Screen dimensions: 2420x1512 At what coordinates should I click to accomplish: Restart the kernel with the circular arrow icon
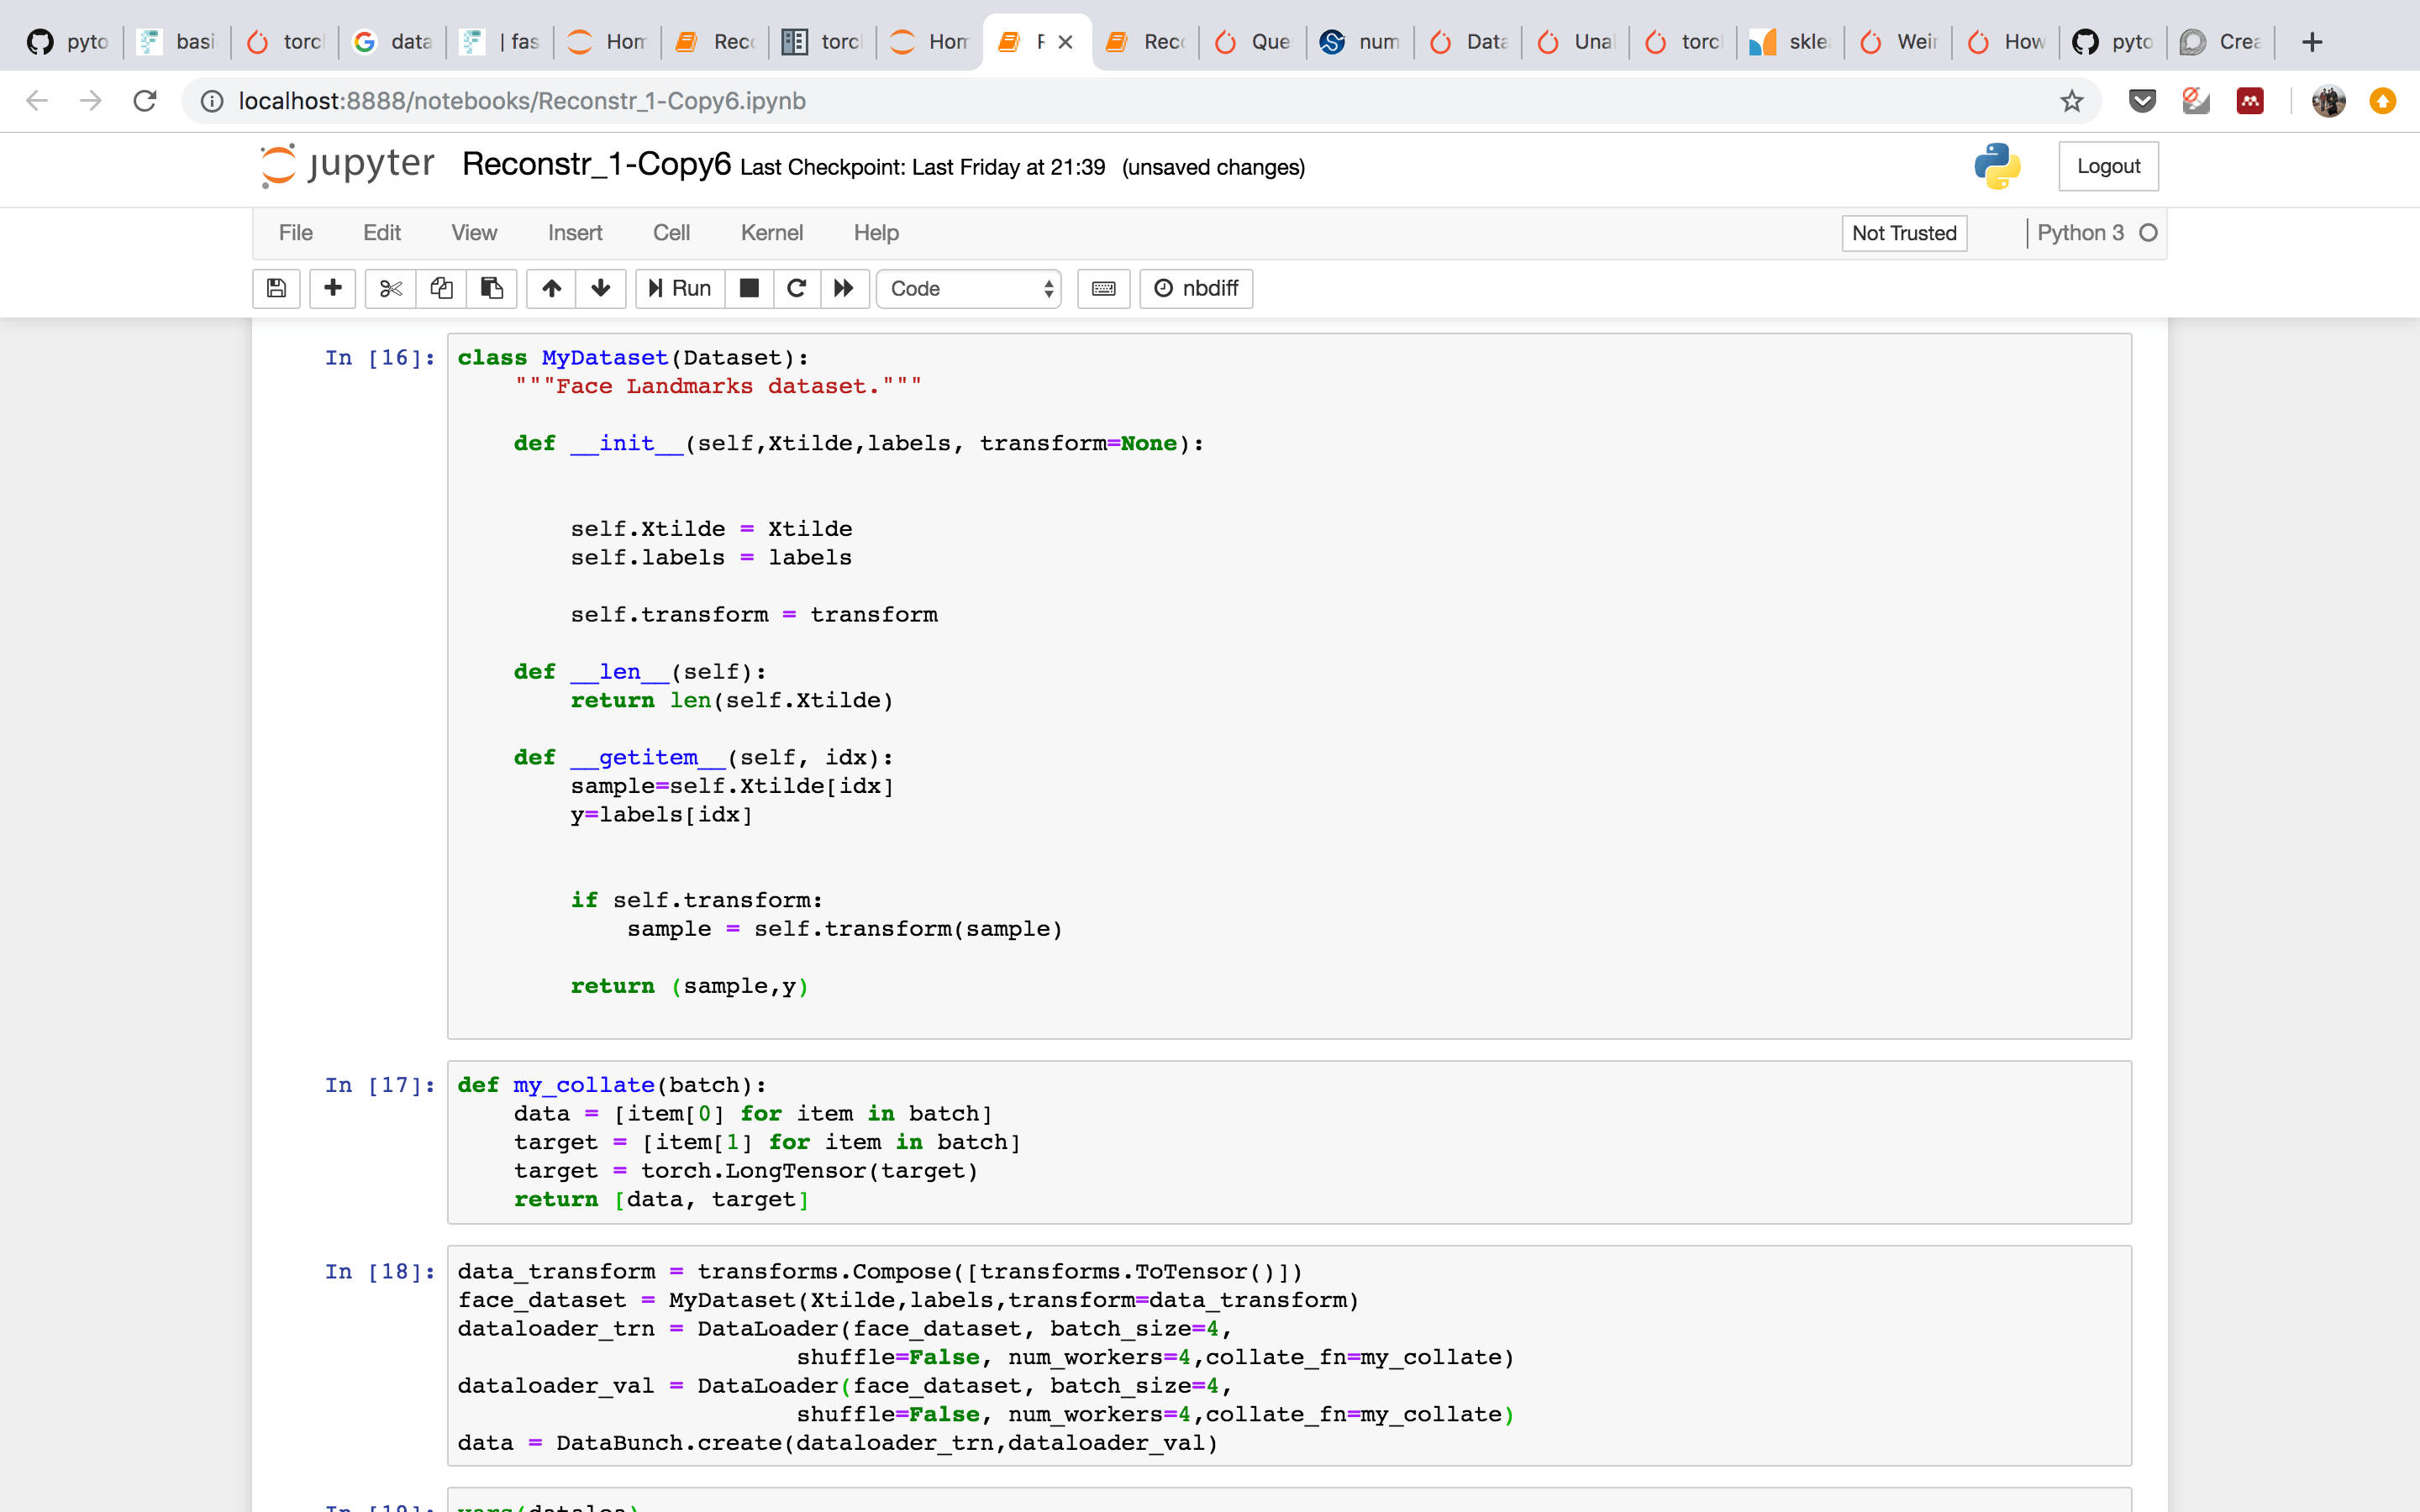(x=797, y=288)
